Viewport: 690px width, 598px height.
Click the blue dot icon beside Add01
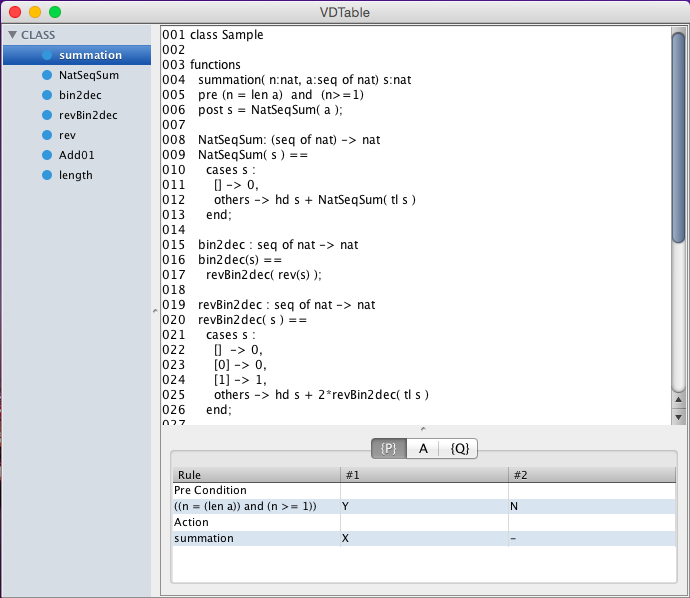47,155
